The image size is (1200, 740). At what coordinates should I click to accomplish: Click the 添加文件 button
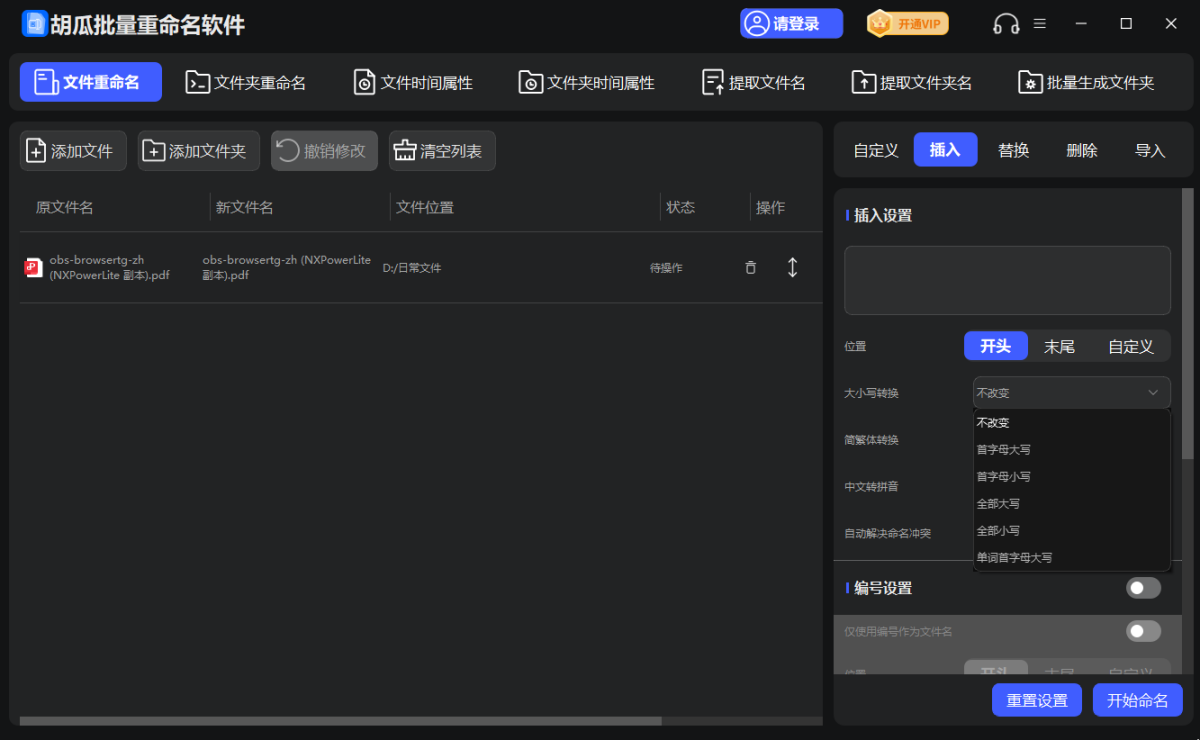coord(73,151)
